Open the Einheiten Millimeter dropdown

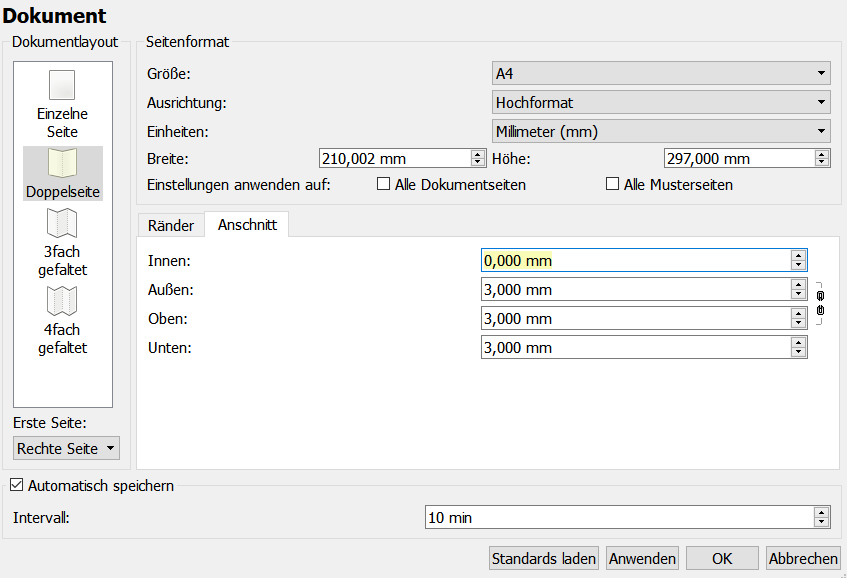pyautogui.click(x=661, y=131)
